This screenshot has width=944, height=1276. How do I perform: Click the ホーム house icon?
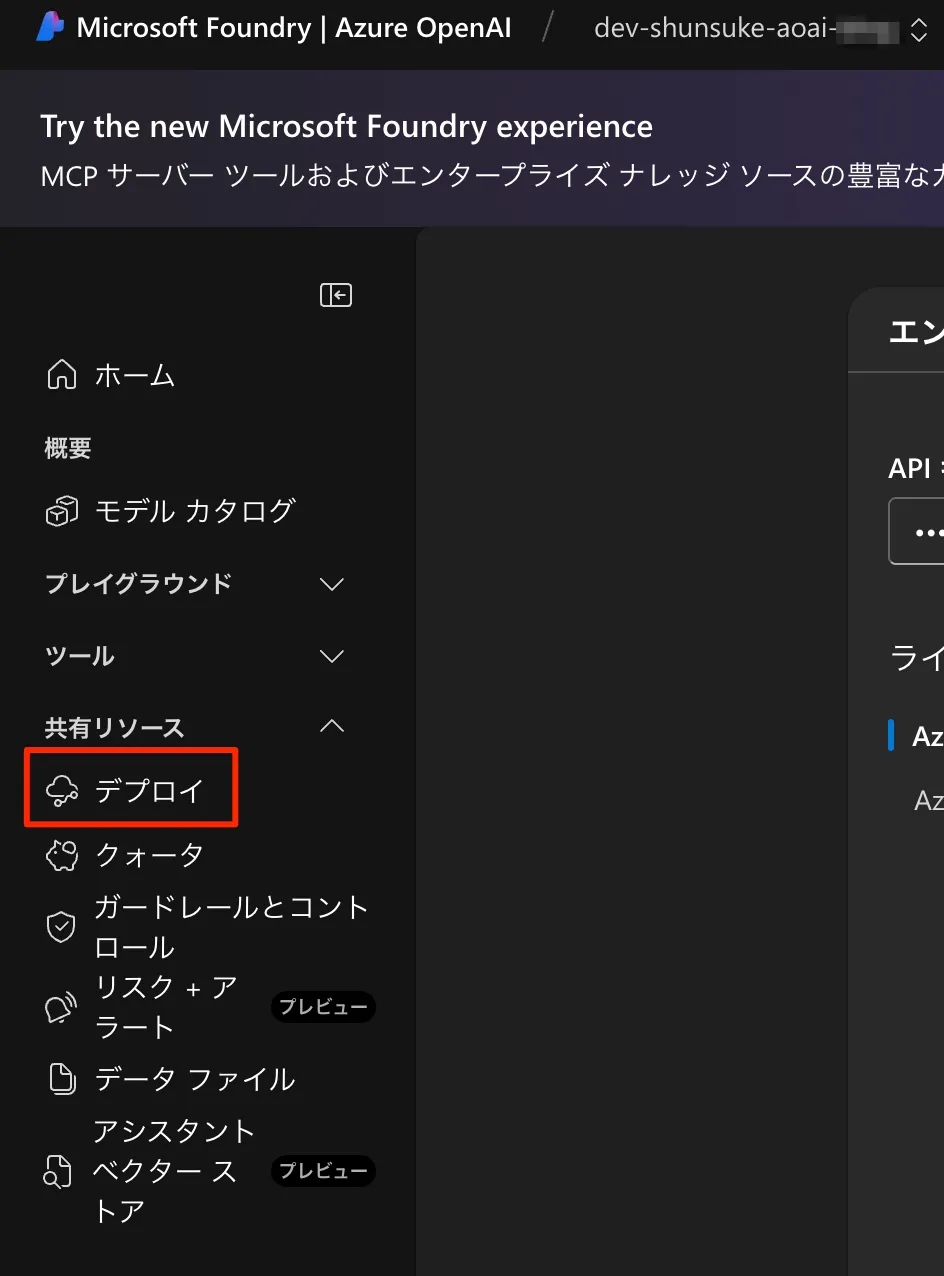click(62, 375)
